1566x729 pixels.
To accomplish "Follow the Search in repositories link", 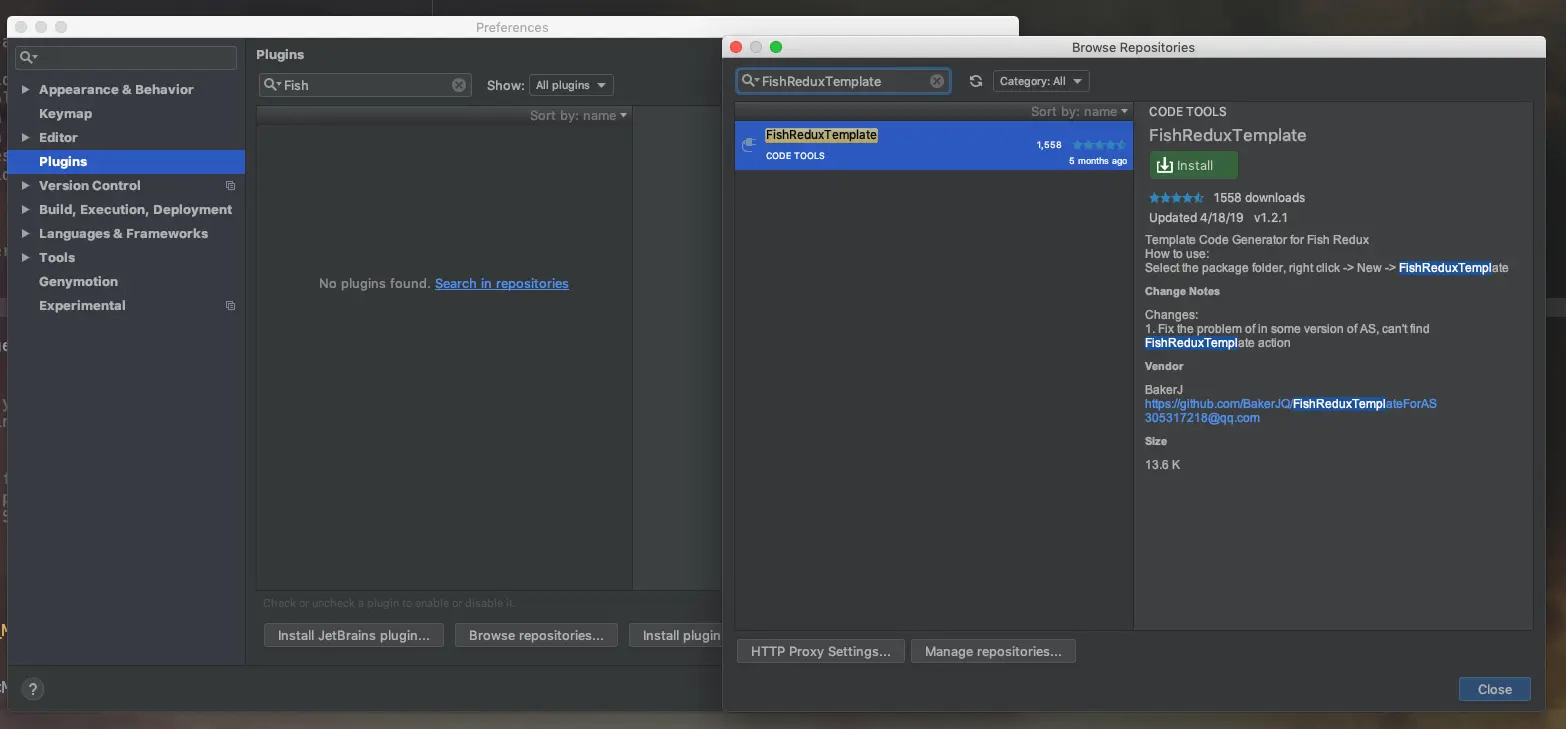I will (502, 284).
